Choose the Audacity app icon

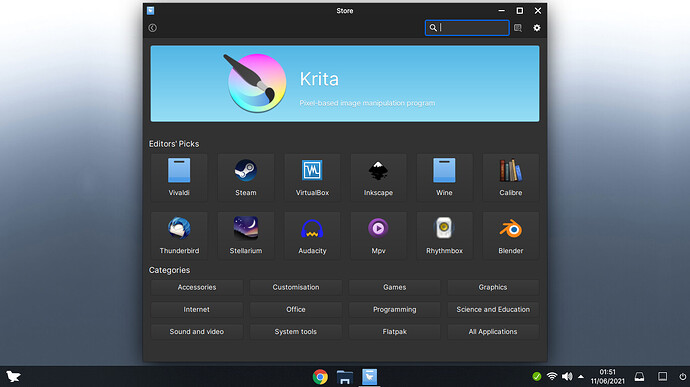click(312, 228)
